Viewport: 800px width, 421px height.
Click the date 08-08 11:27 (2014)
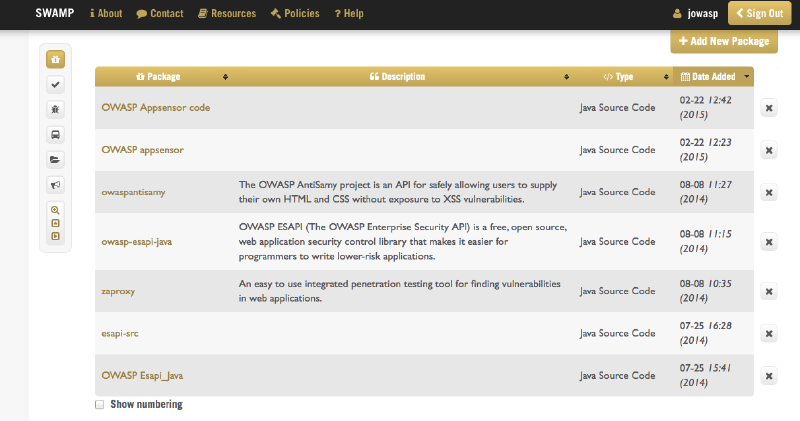coord(706,192)
